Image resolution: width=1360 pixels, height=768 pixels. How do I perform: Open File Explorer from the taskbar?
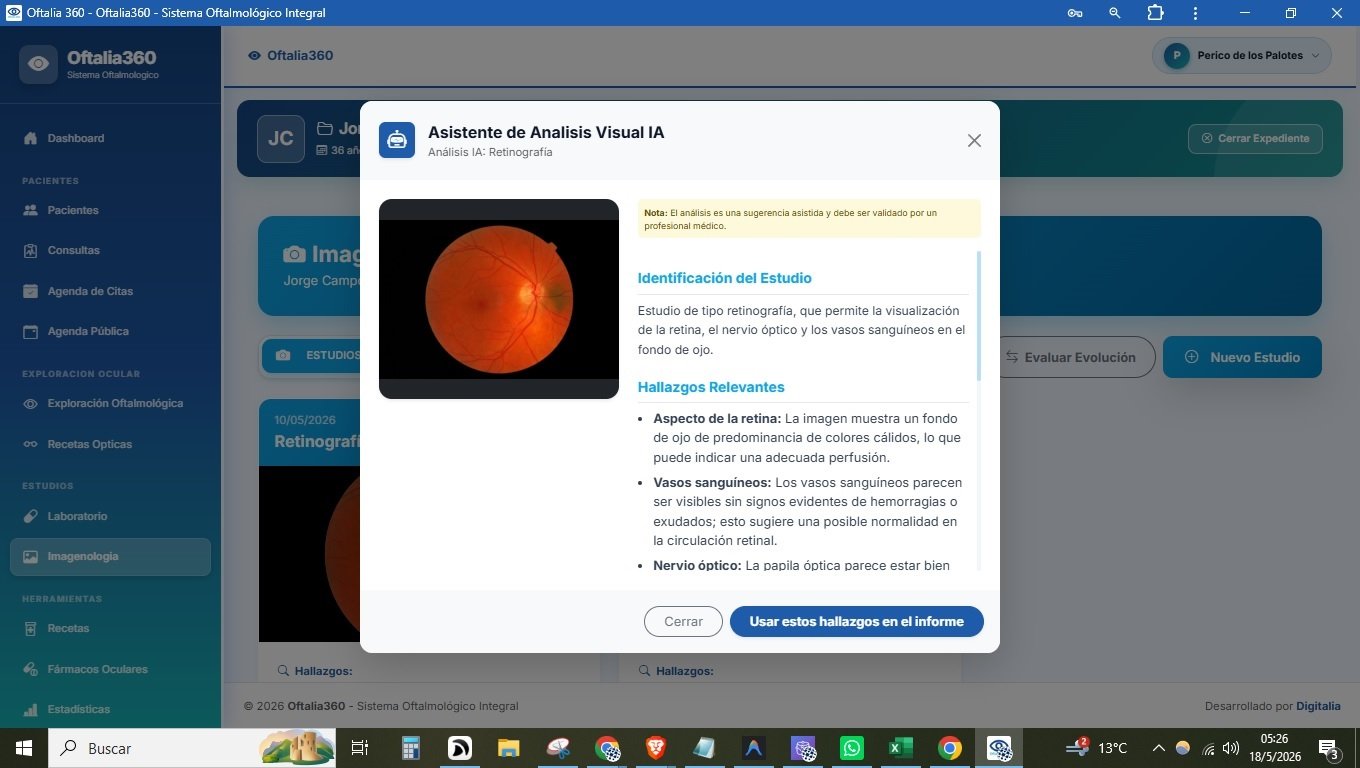[x=509, y=748]
